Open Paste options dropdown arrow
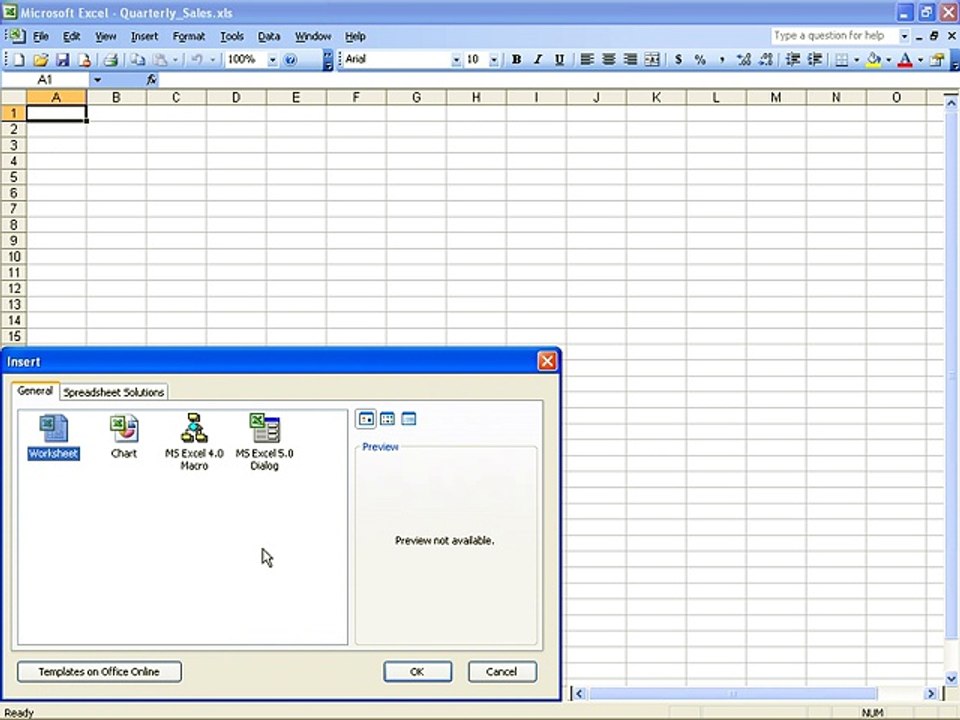Image resolution: width=960 pixels, height=720 pixels. coord(175,60)
